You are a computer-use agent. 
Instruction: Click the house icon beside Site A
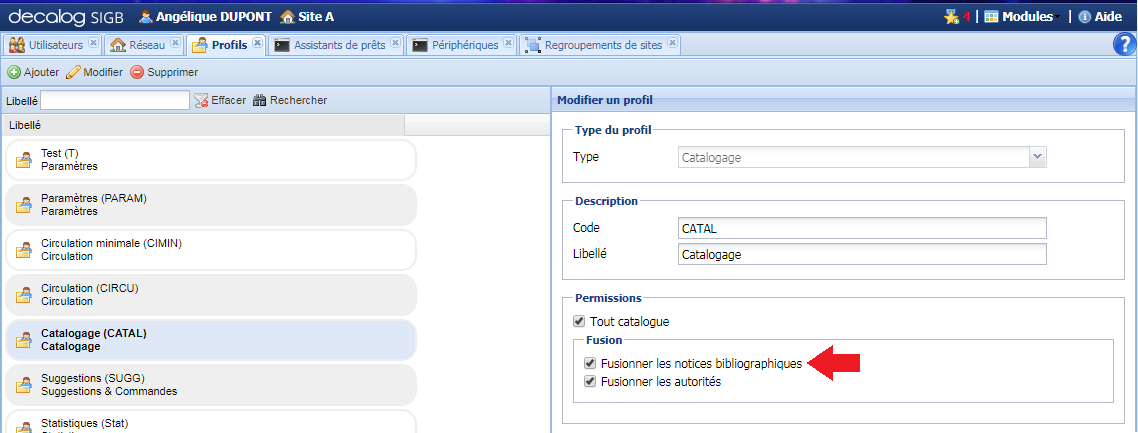(x=287, y=17)
